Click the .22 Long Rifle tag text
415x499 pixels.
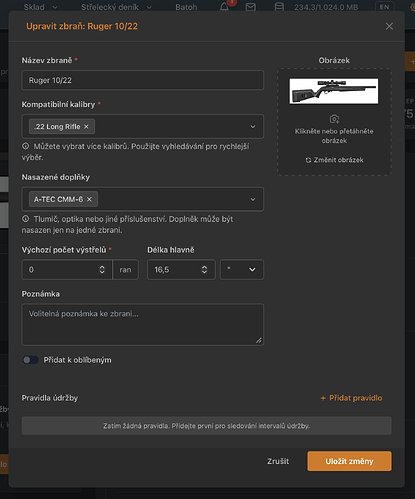pyautogui.click(x=57, y=127)
